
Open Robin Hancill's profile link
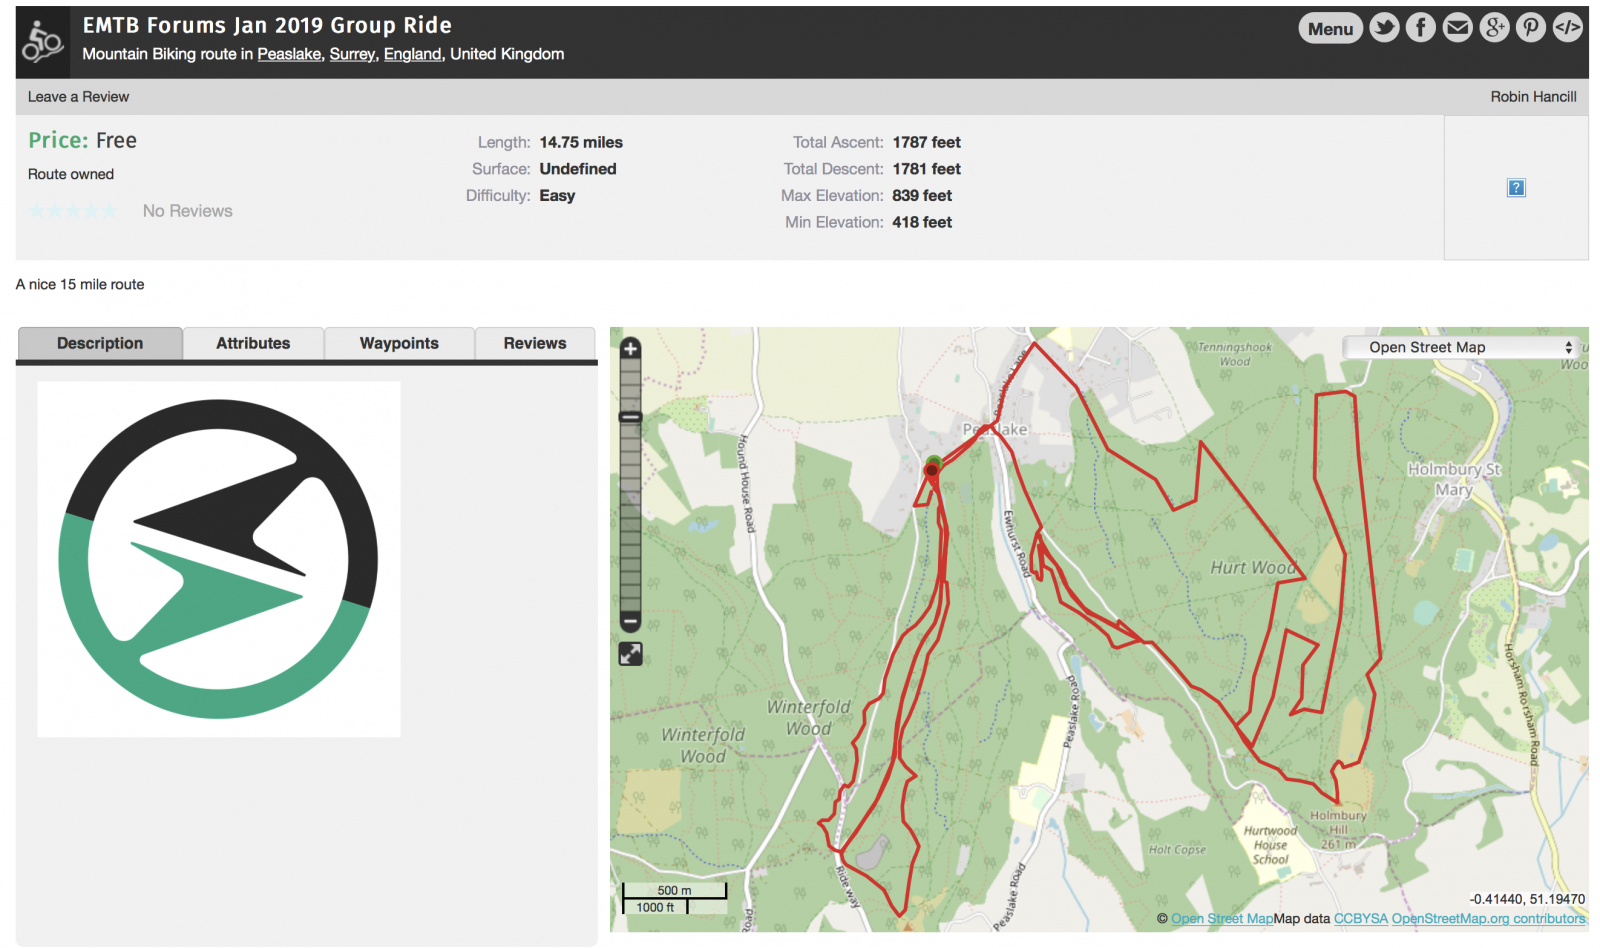click(1533, 97)
